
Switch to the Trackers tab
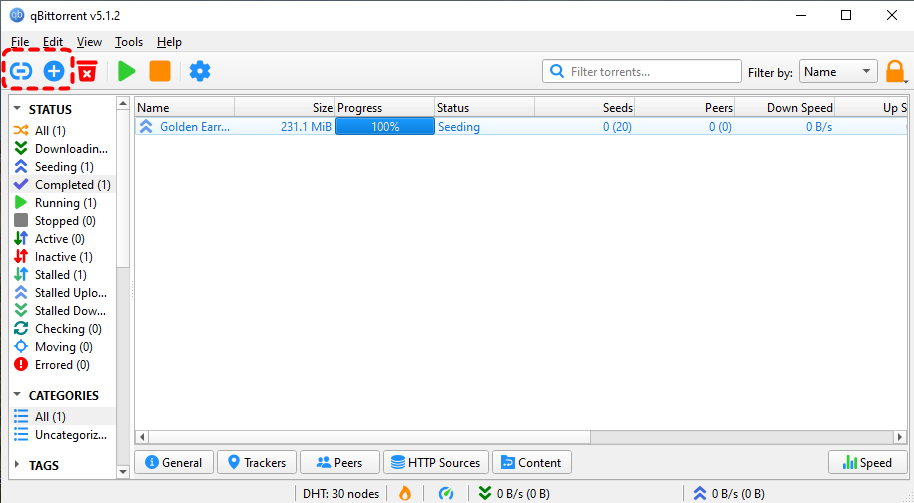(x=256, y=462)
